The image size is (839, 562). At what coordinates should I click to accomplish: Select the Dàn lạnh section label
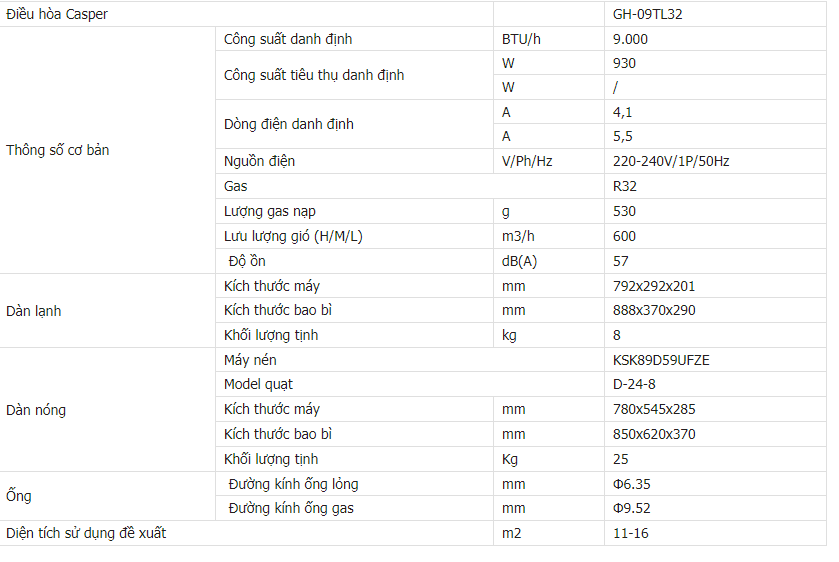tap(34, 311)
